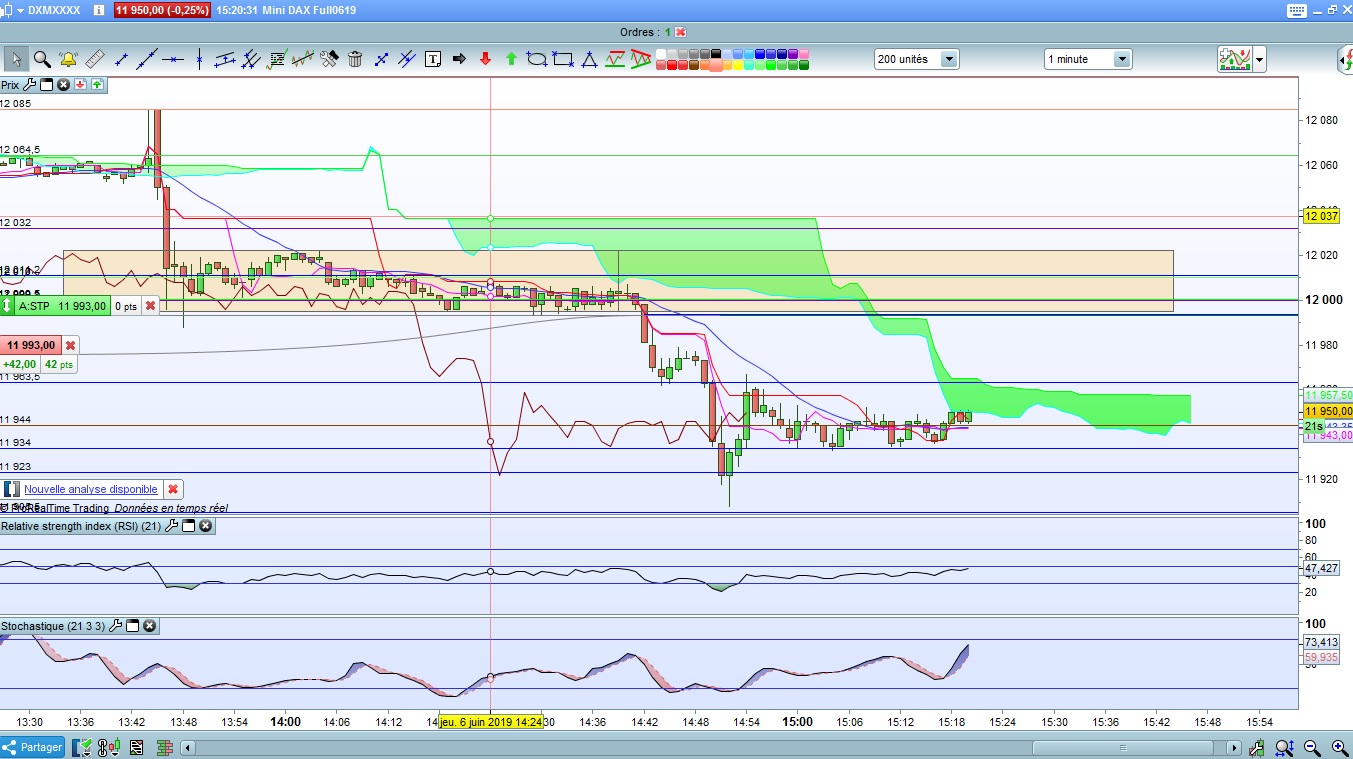The image size is (1353, 759).
Task: Toggle Prix panel window mode square icon
Action: (x=46, y=85)
